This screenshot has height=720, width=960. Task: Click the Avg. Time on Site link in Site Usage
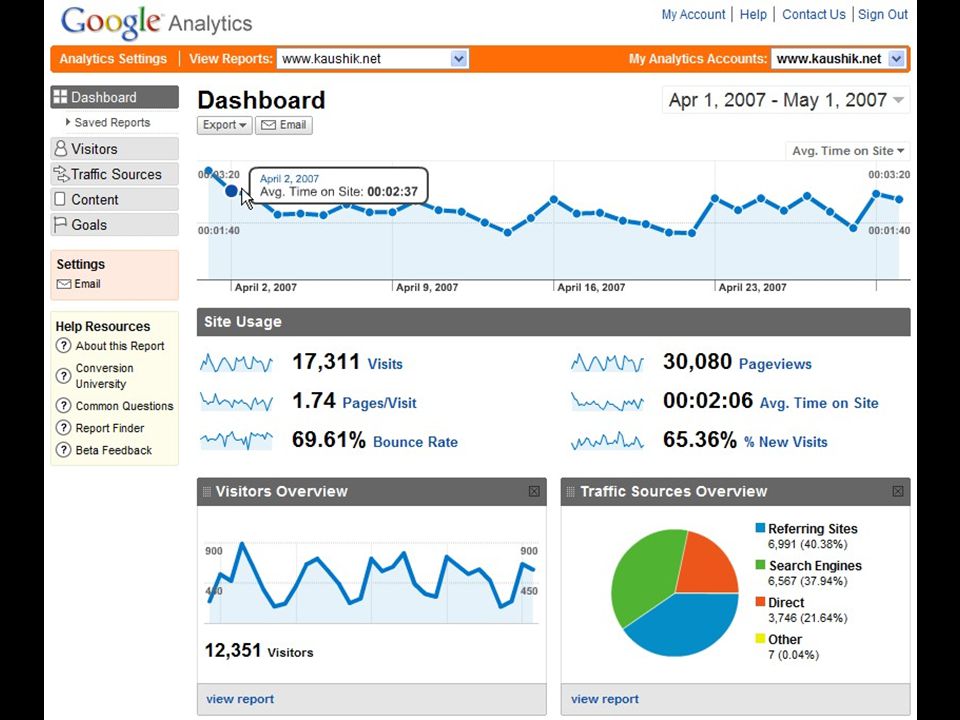coord(819,403)
